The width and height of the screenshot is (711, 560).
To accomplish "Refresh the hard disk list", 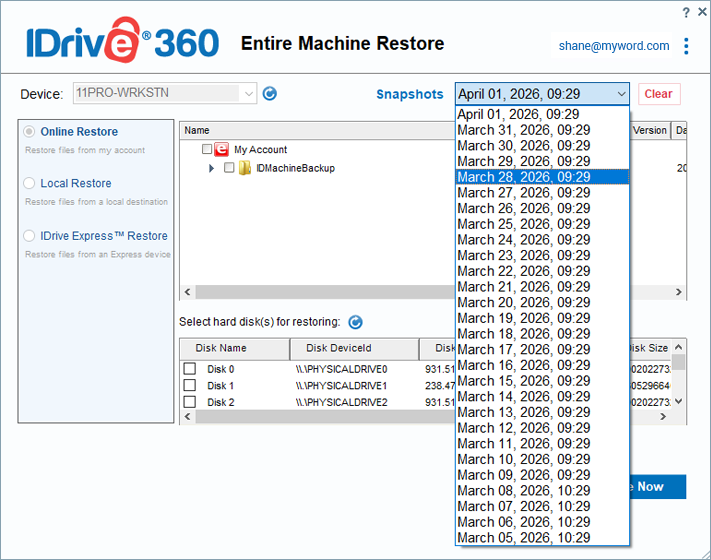I will click(x=355, y=322).
